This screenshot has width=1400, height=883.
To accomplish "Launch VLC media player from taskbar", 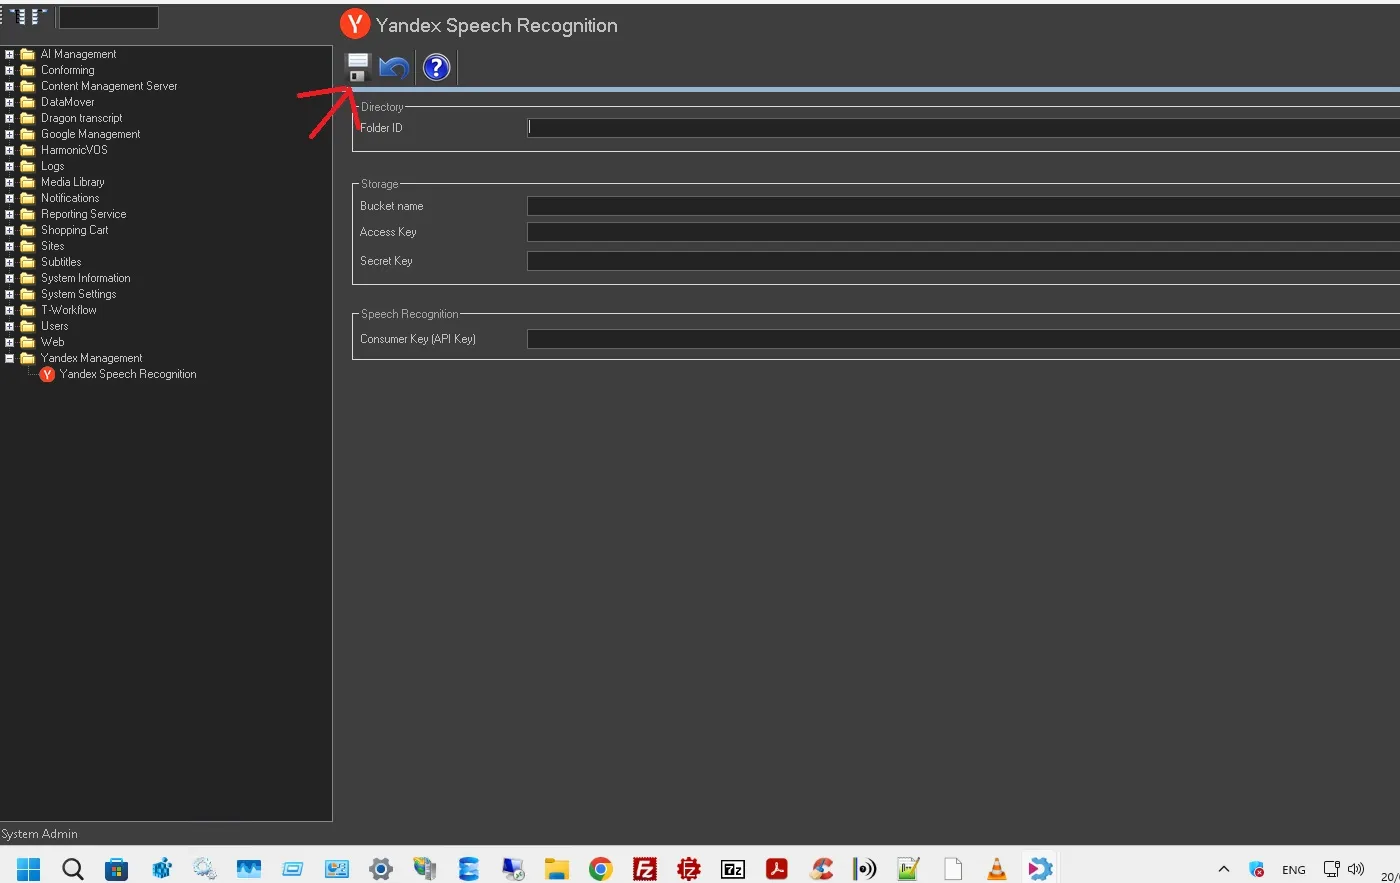I will click(996, 868).
